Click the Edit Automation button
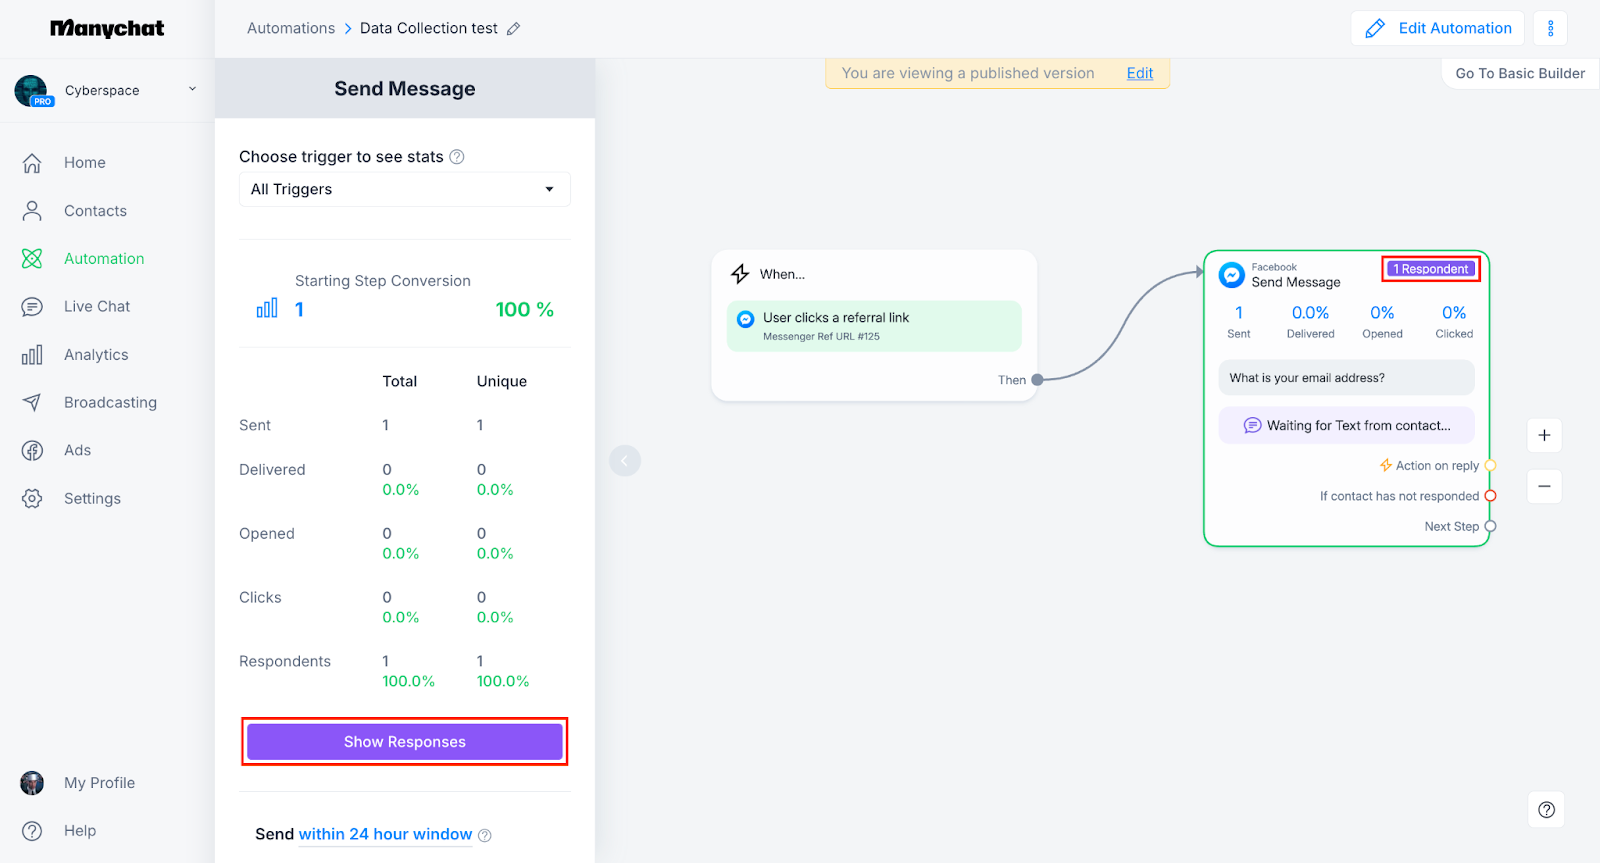Screen dimensions: 1600x863 [x=1437, y=28]
